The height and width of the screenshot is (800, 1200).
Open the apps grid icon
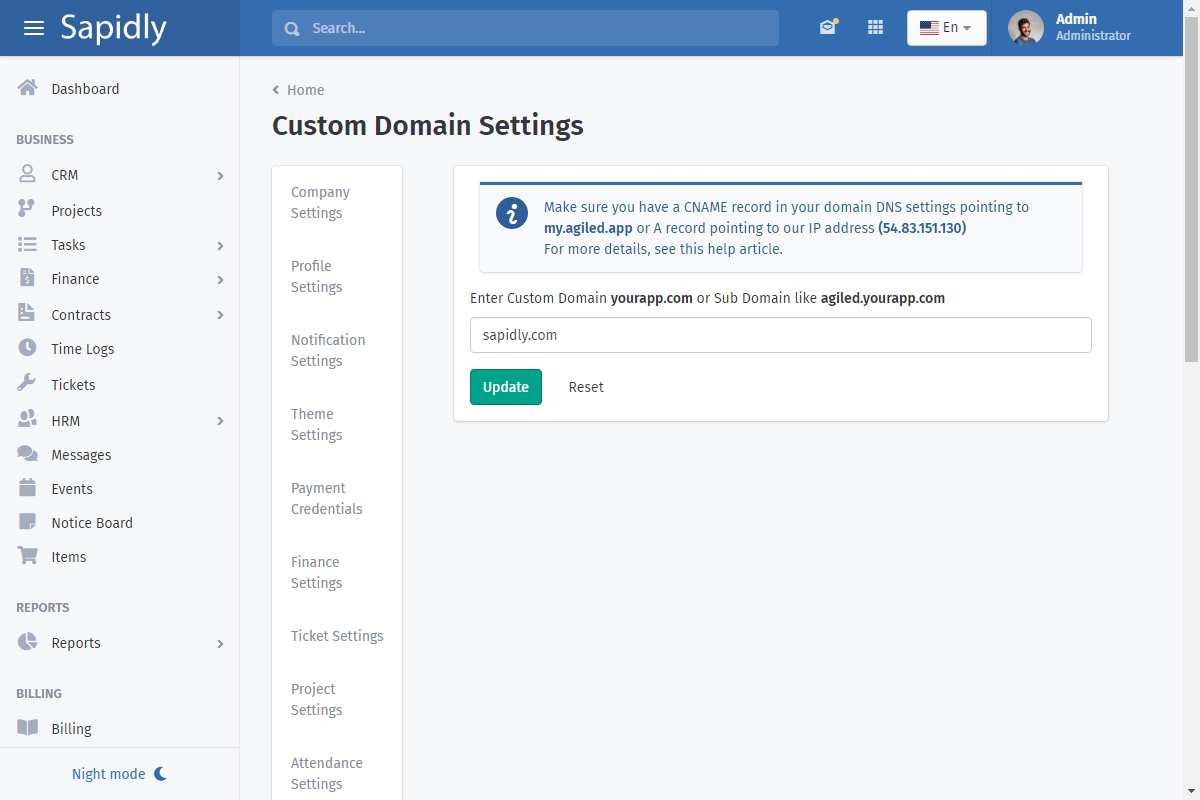coord(875,28)
